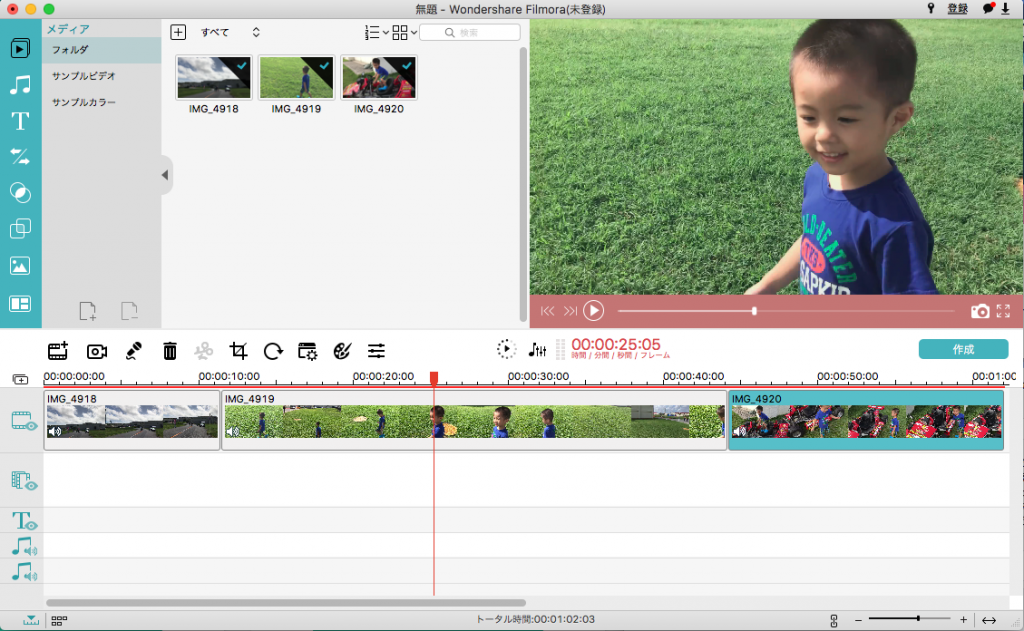Viewport: 1024px width, 631px height.
Task: Open the Text/Titles panel
Action: pos(20,121)
